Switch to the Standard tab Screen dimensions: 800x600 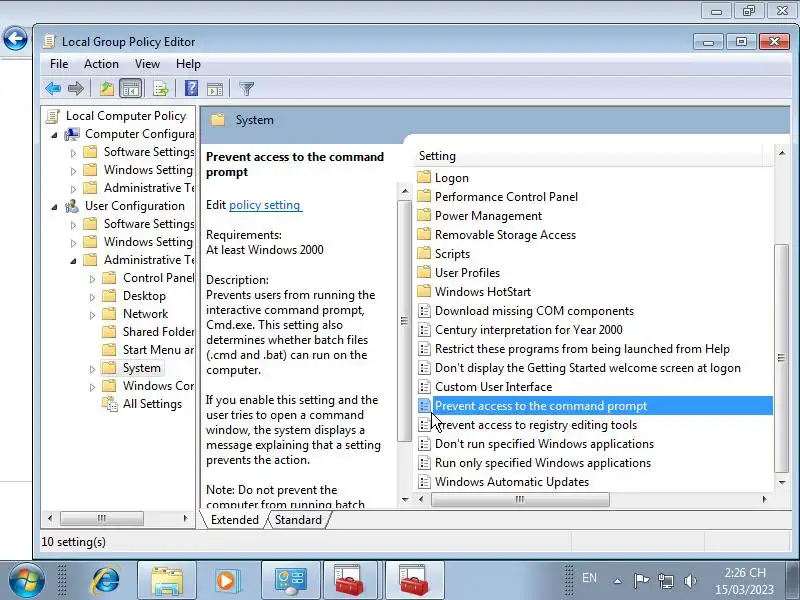pyautogui.click(x=298, y=520)
